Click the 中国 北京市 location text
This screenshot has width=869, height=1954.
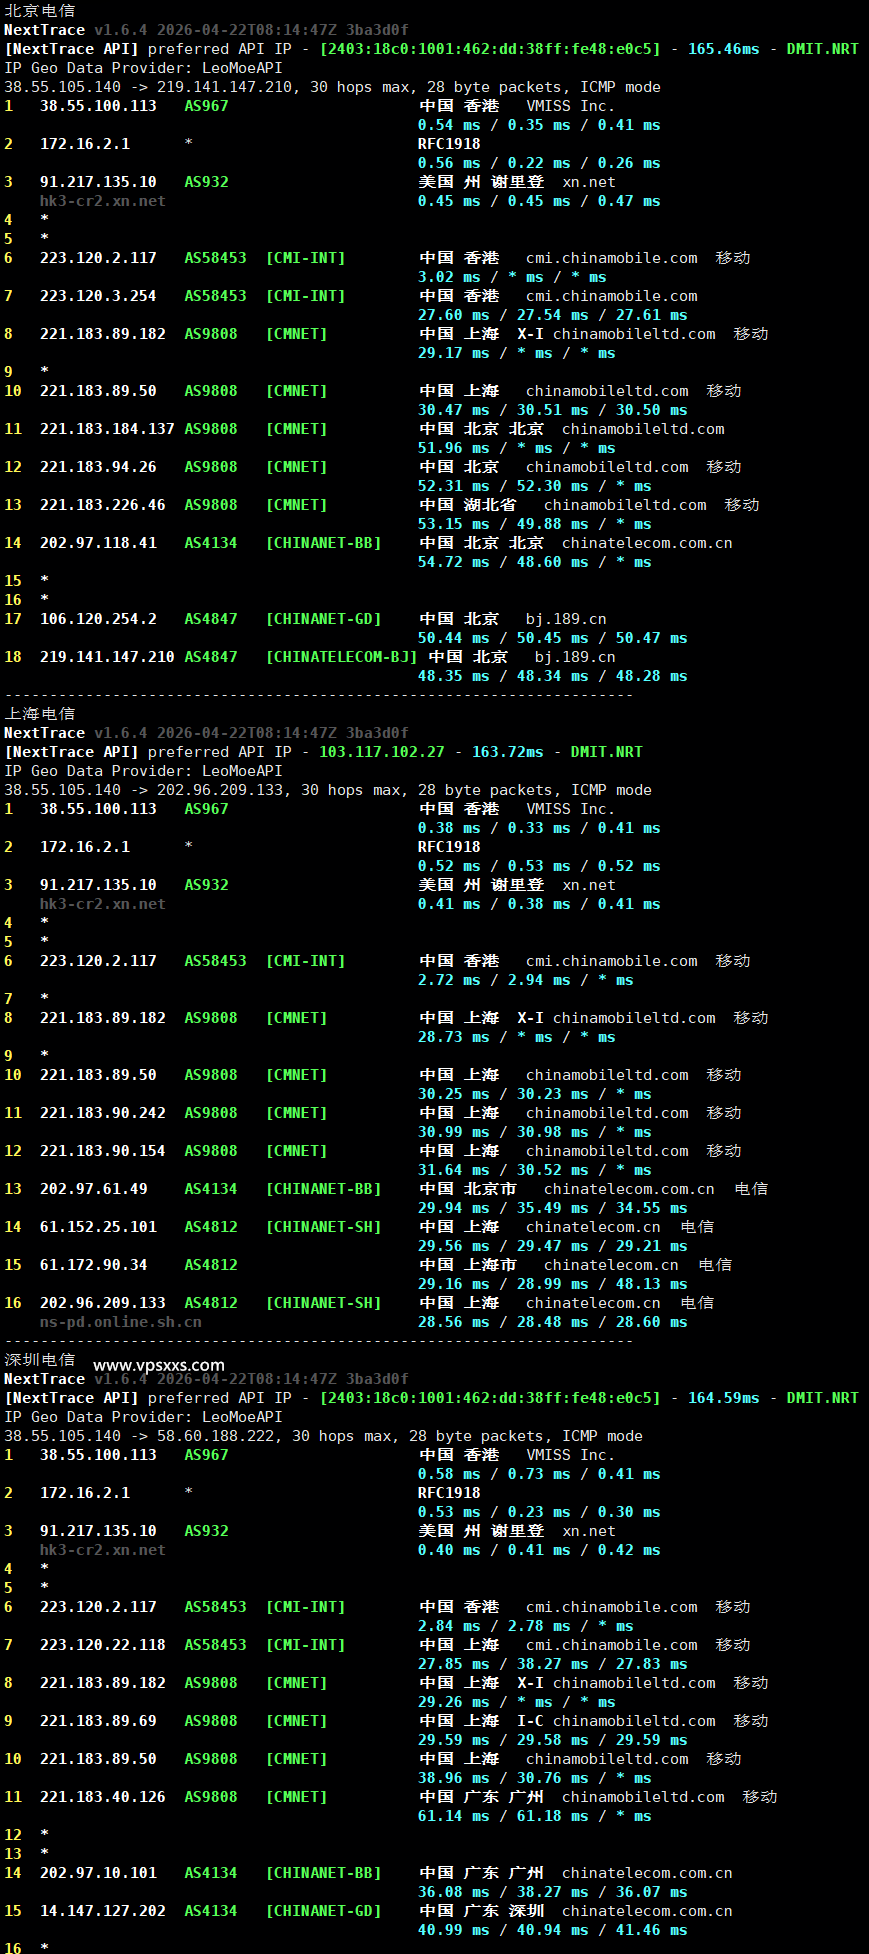tap(468, 1189)
